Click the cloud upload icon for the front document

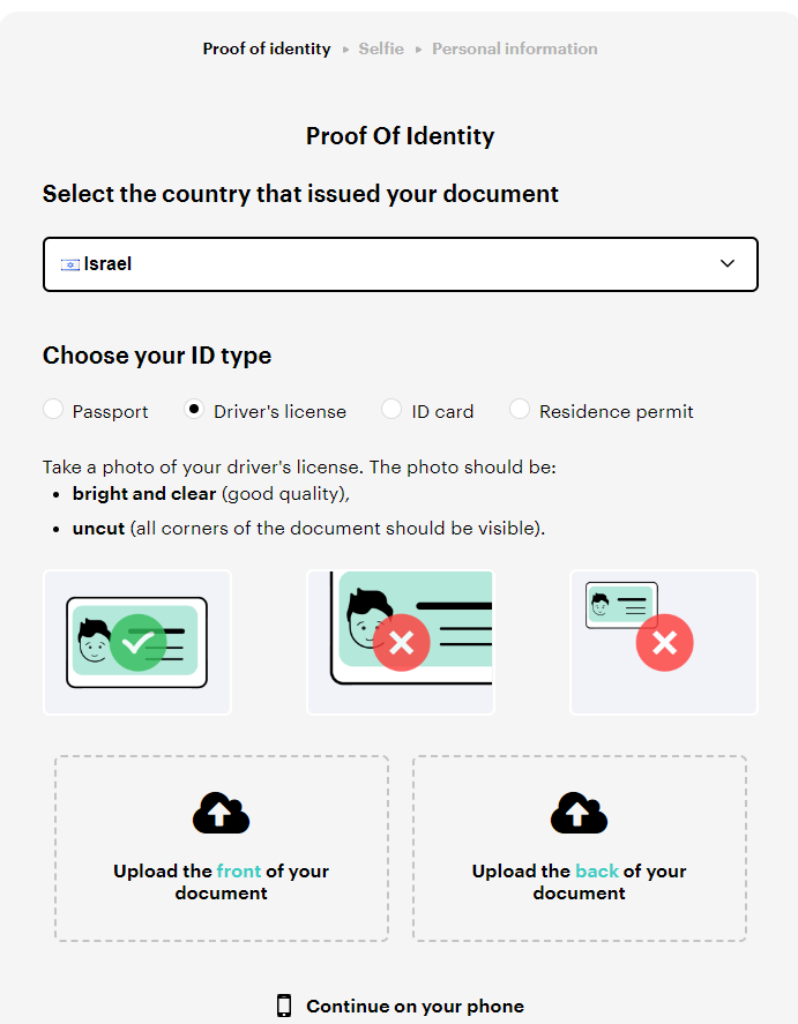tap(220, 812)
